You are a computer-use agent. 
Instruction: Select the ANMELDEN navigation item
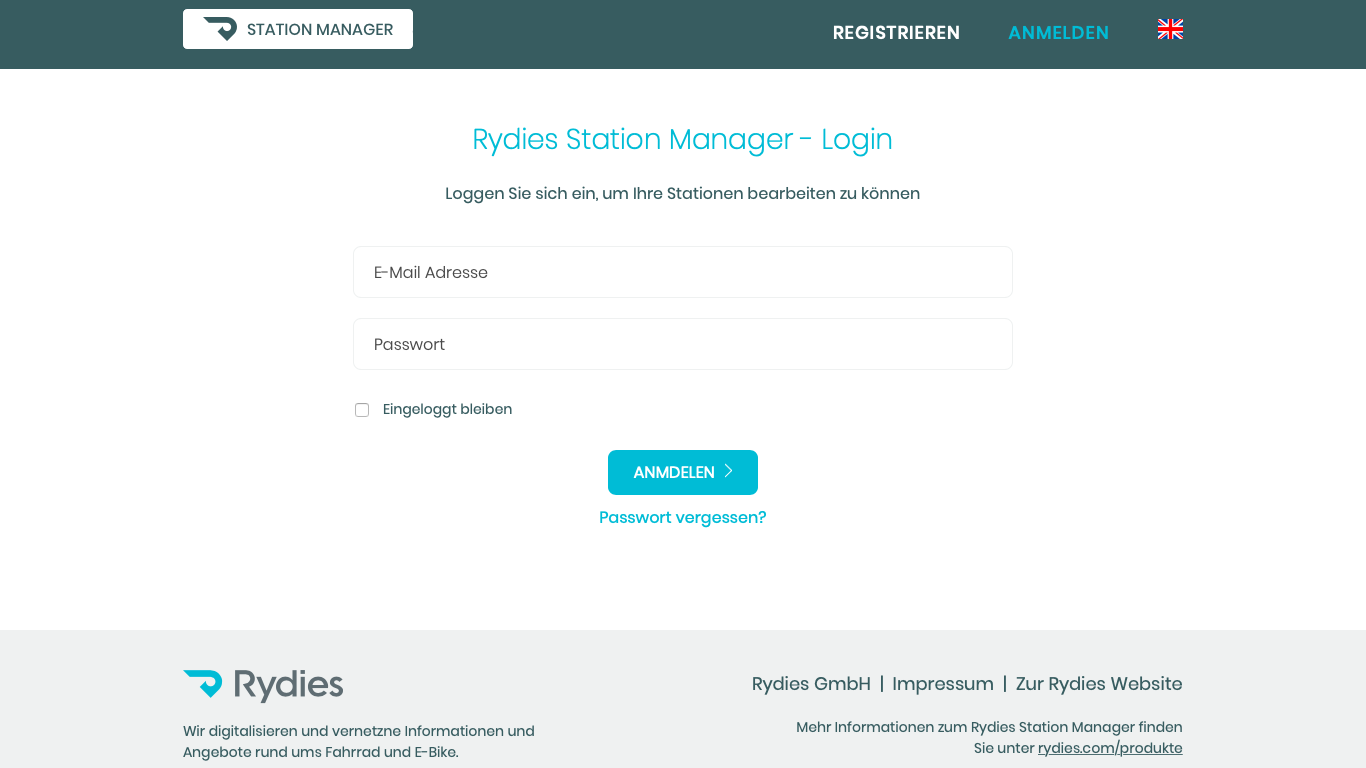coord(1059,33)
